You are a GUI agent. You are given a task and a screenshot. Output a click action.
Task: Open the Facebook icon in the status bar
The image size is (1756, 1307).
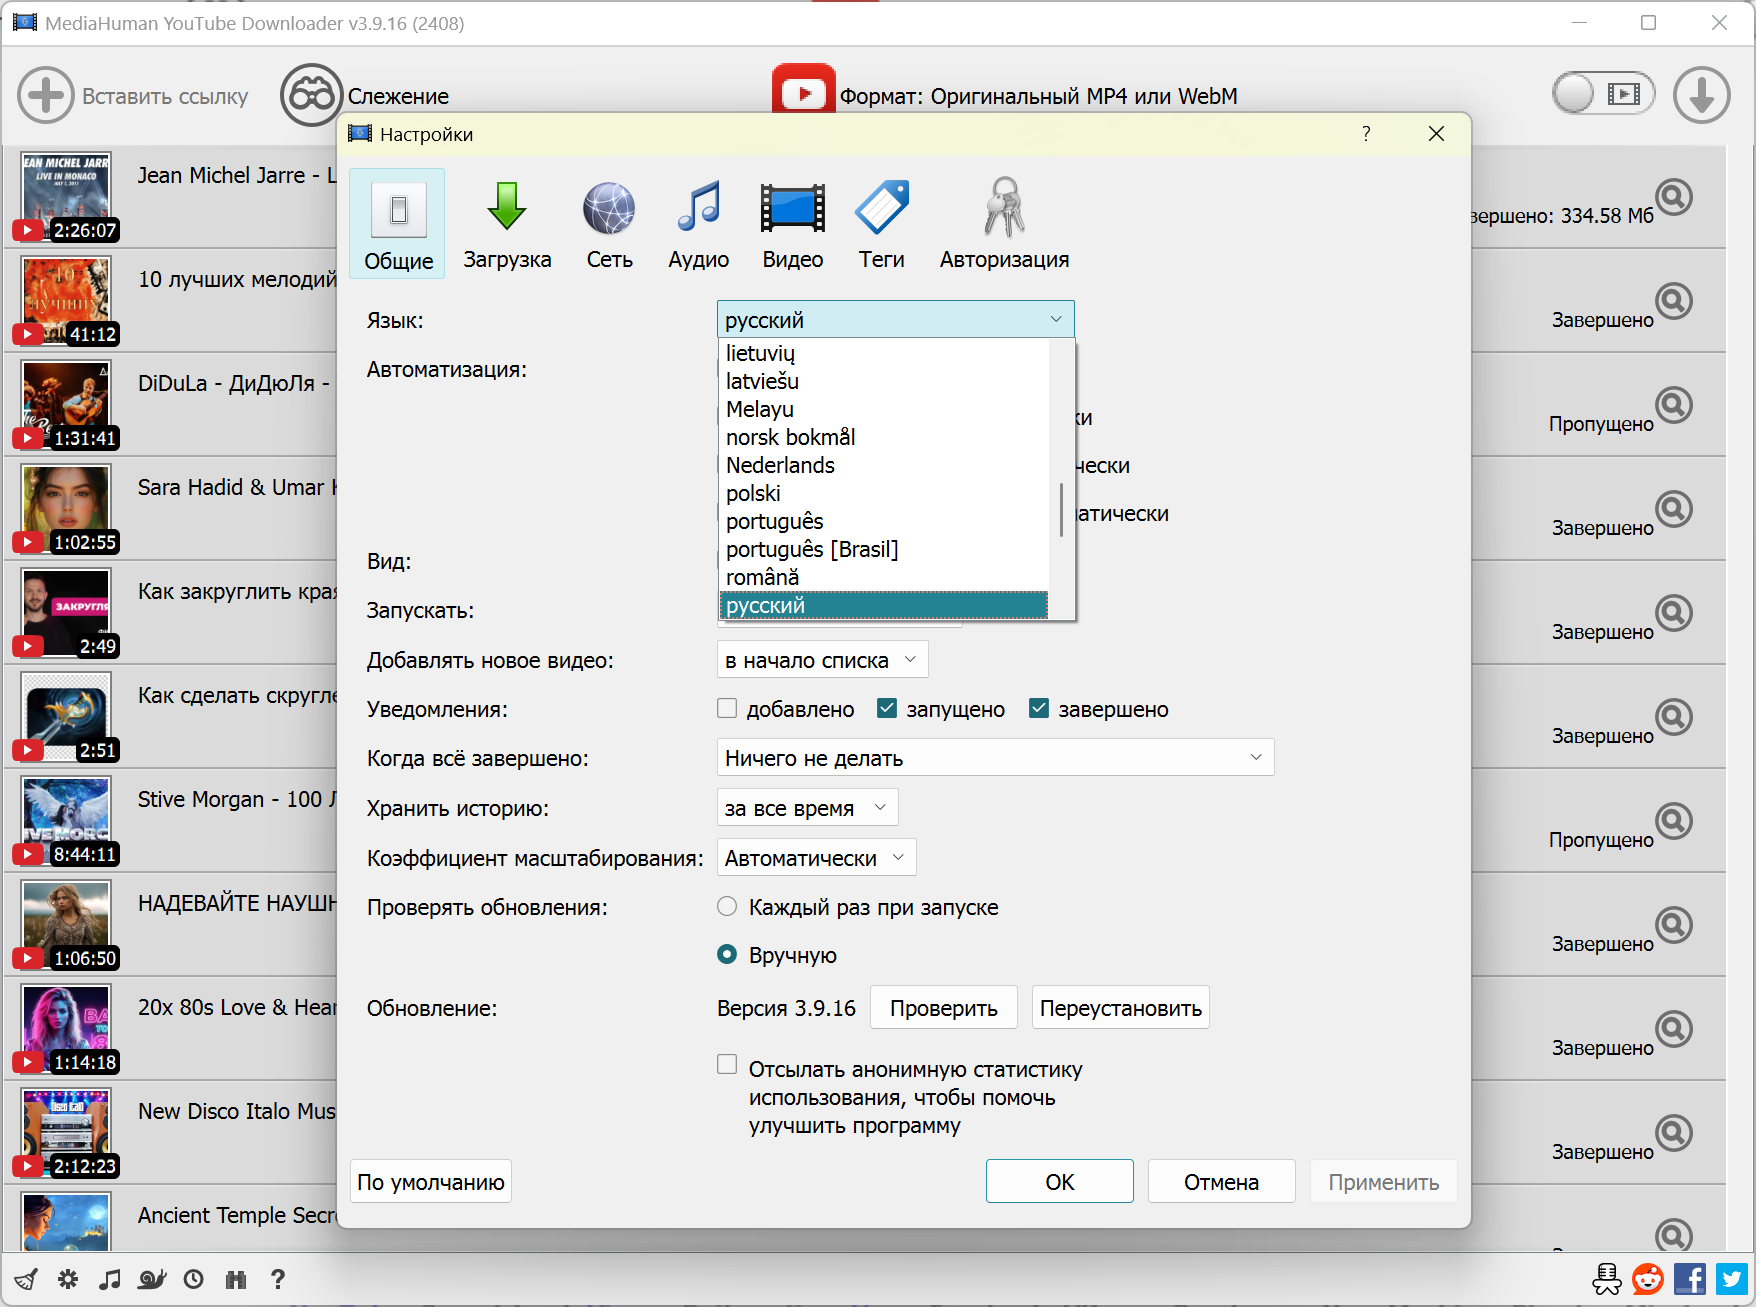[x=1689, y=1279]
